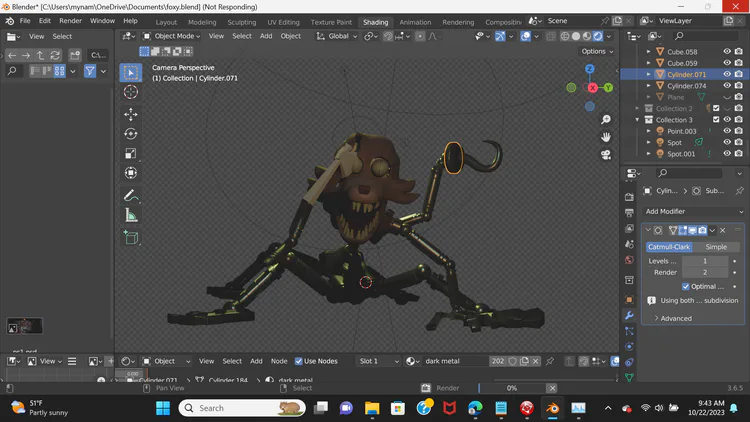The height and width of the screenshot is (422, 750).
Task: Open shader editor Object type dropdown
Action: click(166, 361)
